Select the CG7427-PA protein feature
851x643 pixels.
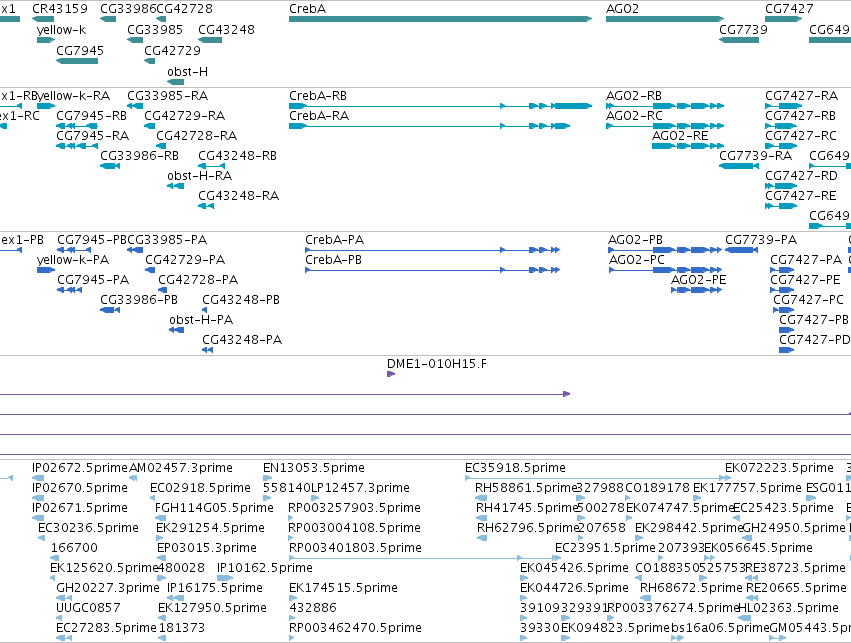pyautogui.click(x=782, y=270)
